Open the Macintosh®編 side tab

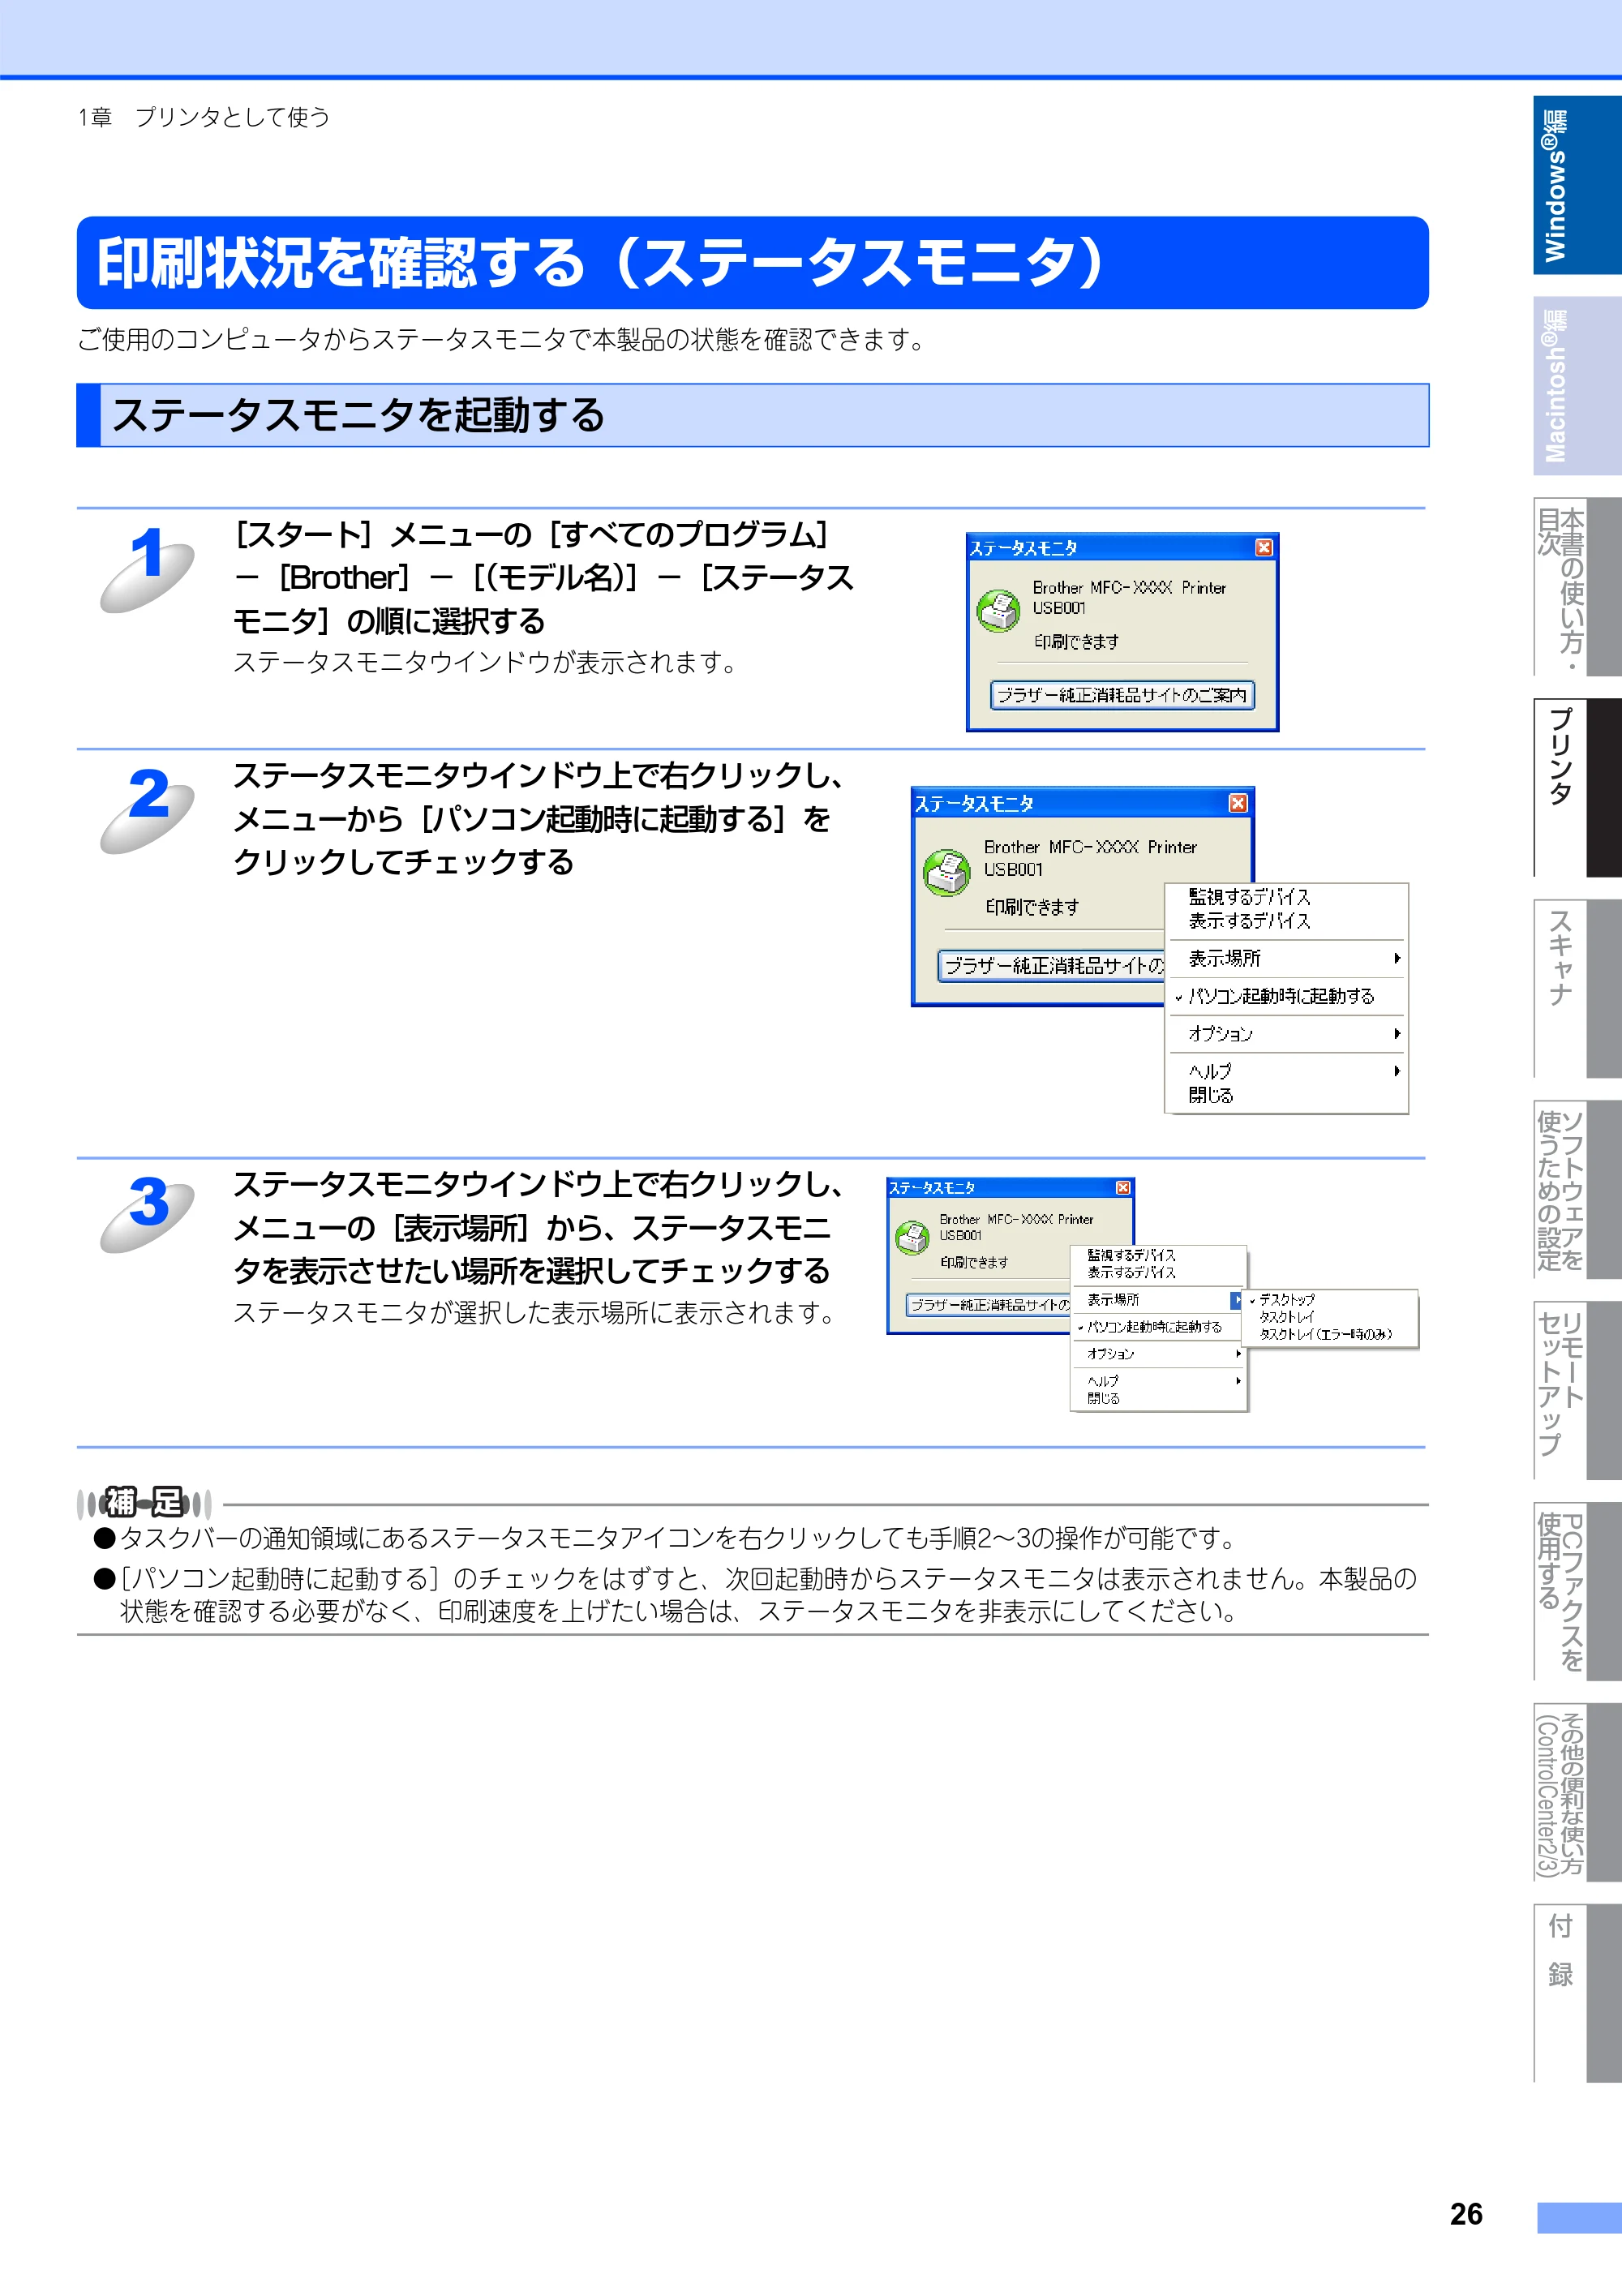click(1577, 386)
